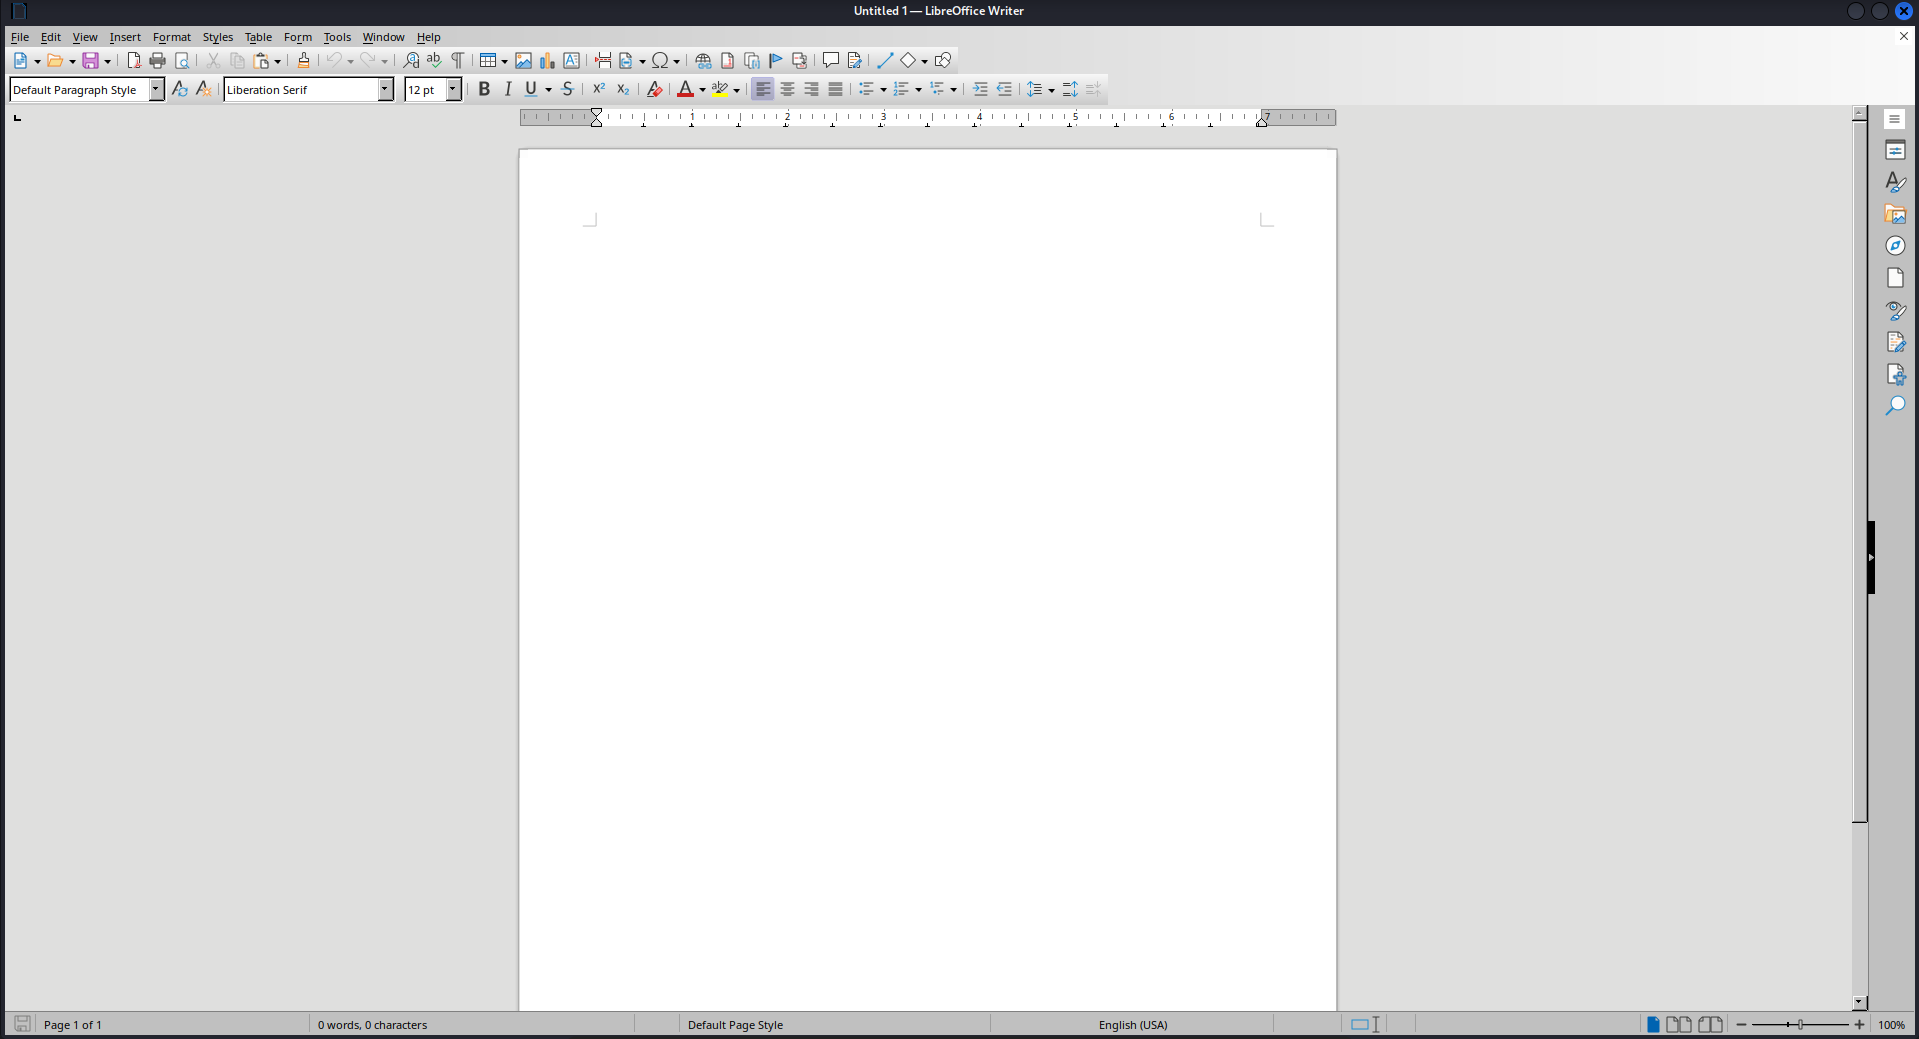The image size is (1919, 1039).
Task: Click the Print icon
Action: click(x=157, y=61)
